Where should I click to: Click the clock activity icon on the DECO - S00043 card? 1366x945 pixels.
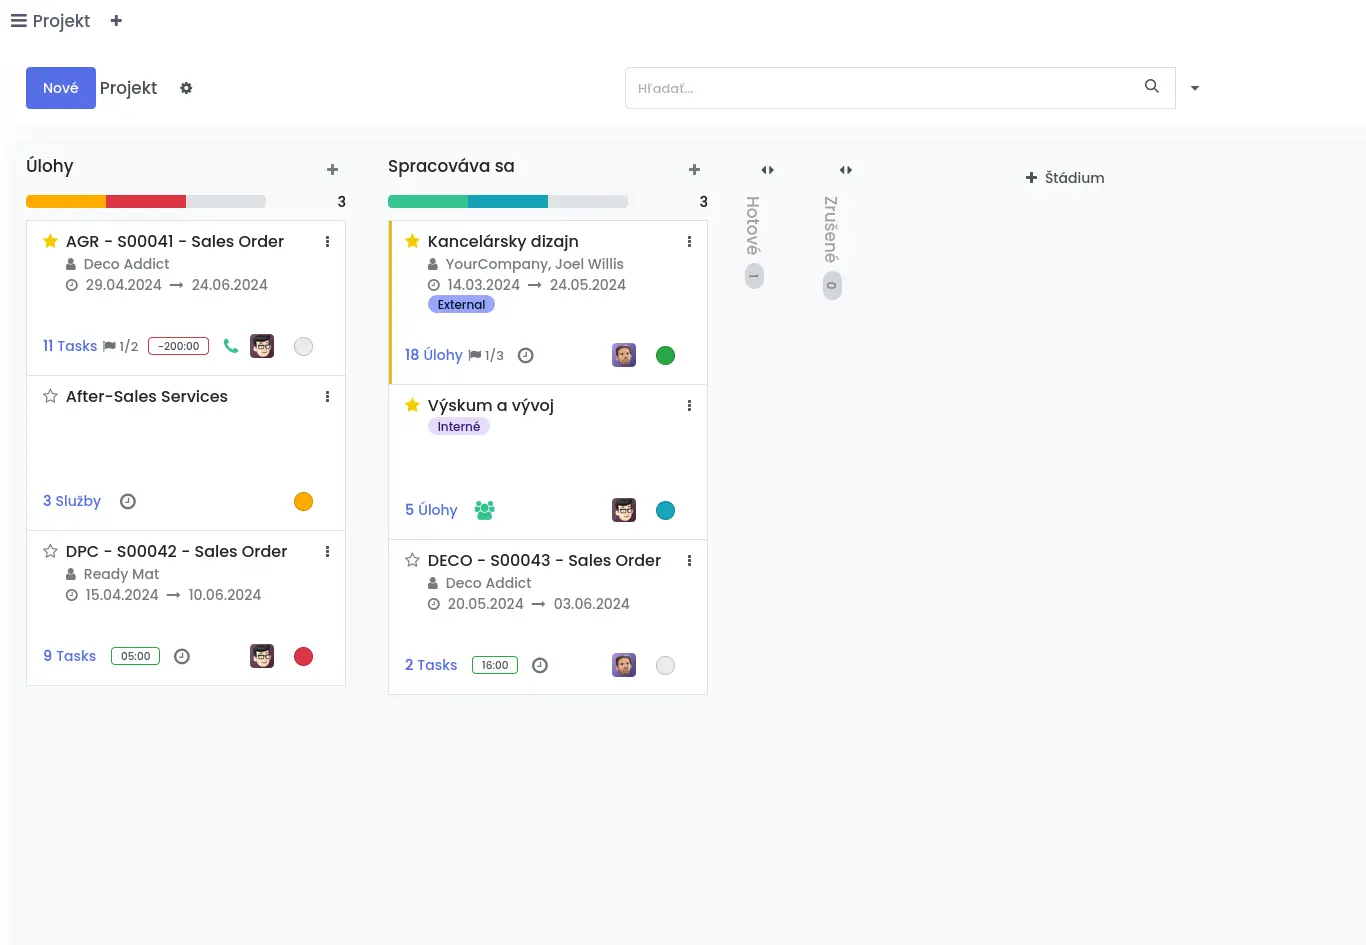pyautogui.click(x=540, y=665)
